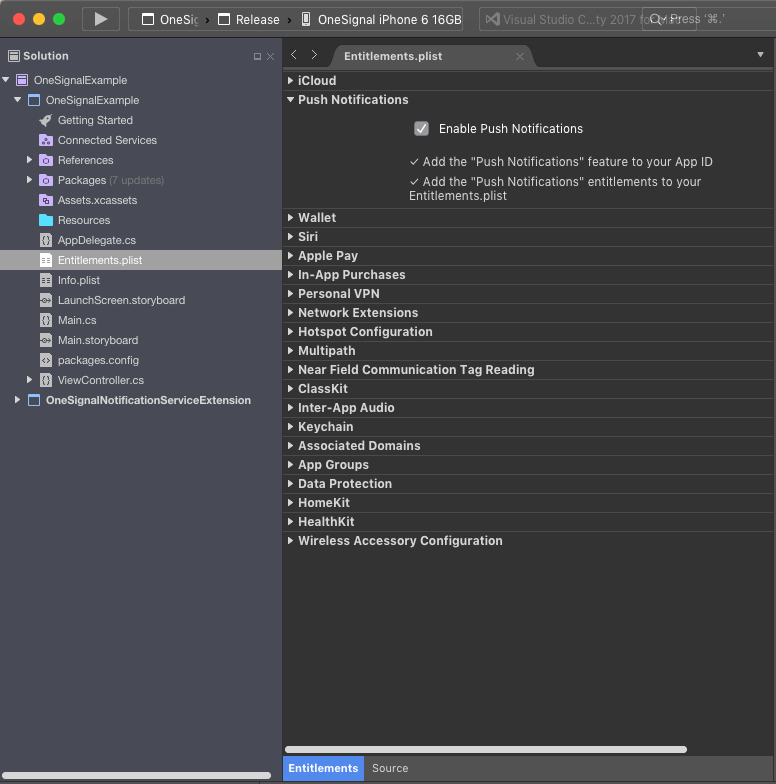Run the project with the Play button
The image size is (776, 784).
(x=100, y=19)
